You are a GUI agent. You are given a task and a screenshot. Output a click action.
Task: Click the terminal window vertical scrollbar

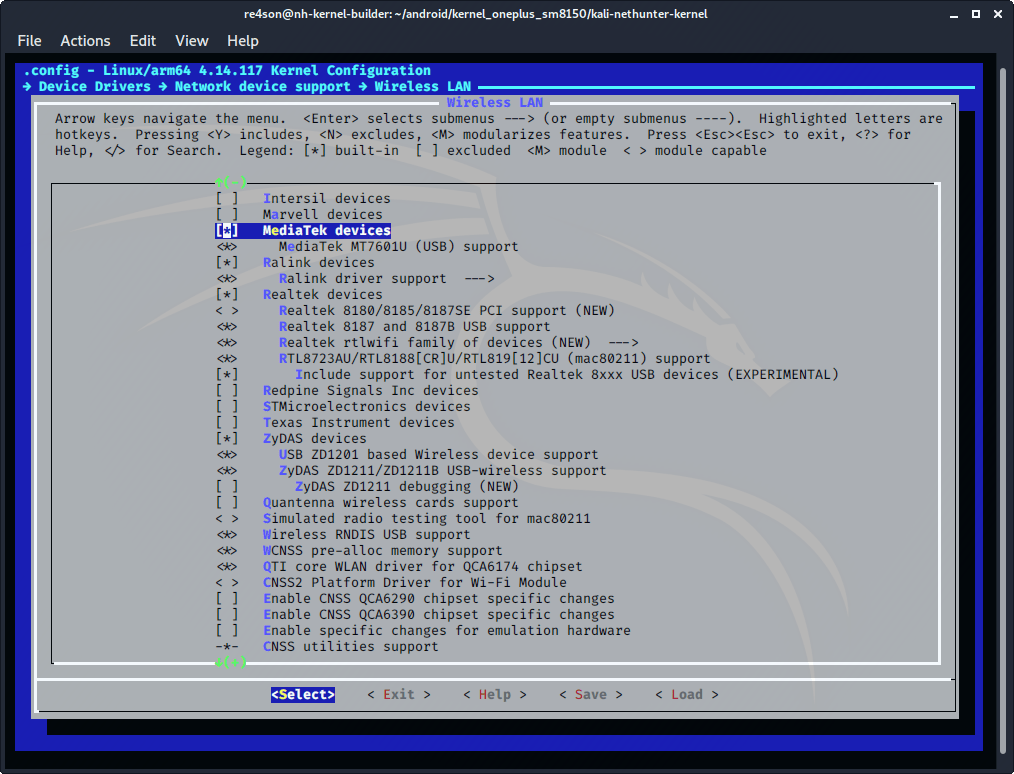point(1004,400)
